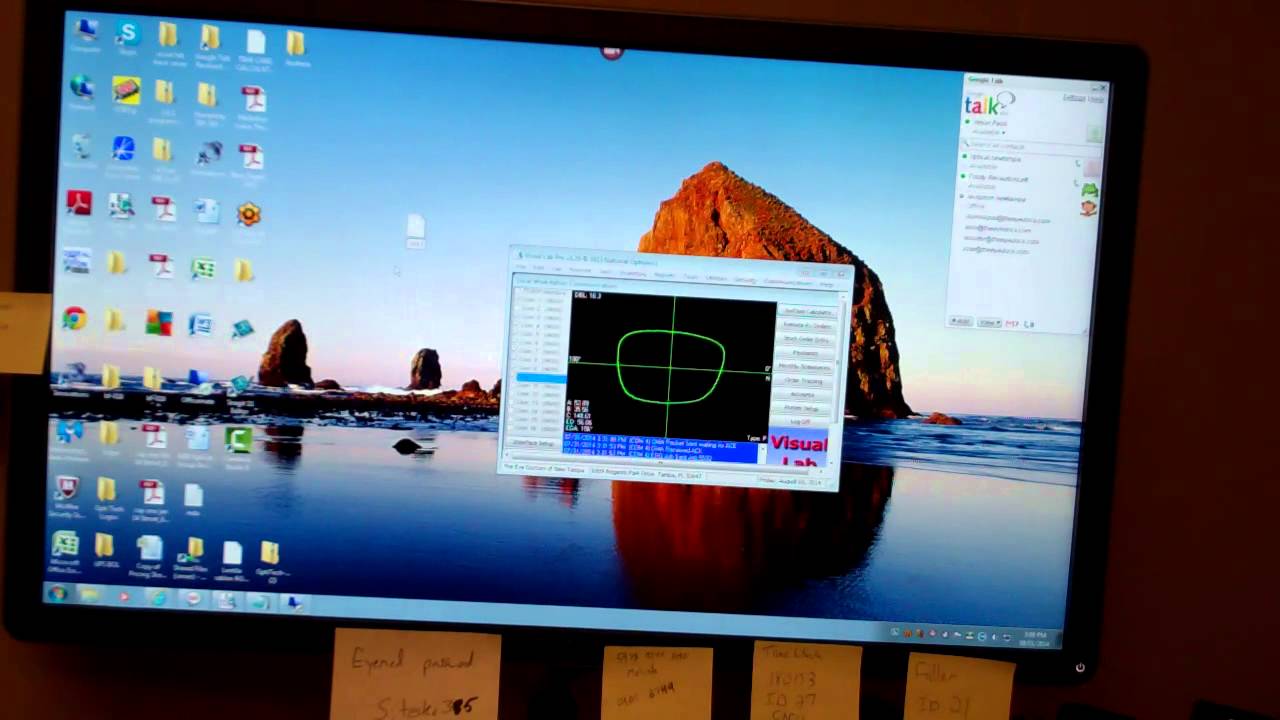Click the Accounts button in Visual Lab

coord(802,394)
